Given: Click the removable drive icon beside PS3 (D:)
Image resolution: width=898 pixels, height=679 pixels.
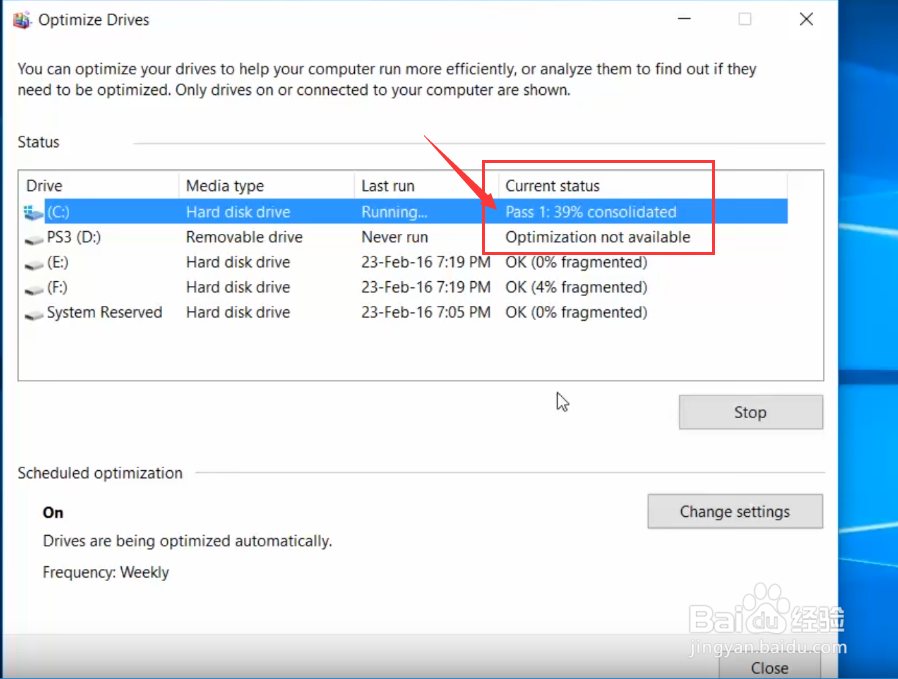Looking at the screenshot, I should pyautogui.click(x=33, y=237).
